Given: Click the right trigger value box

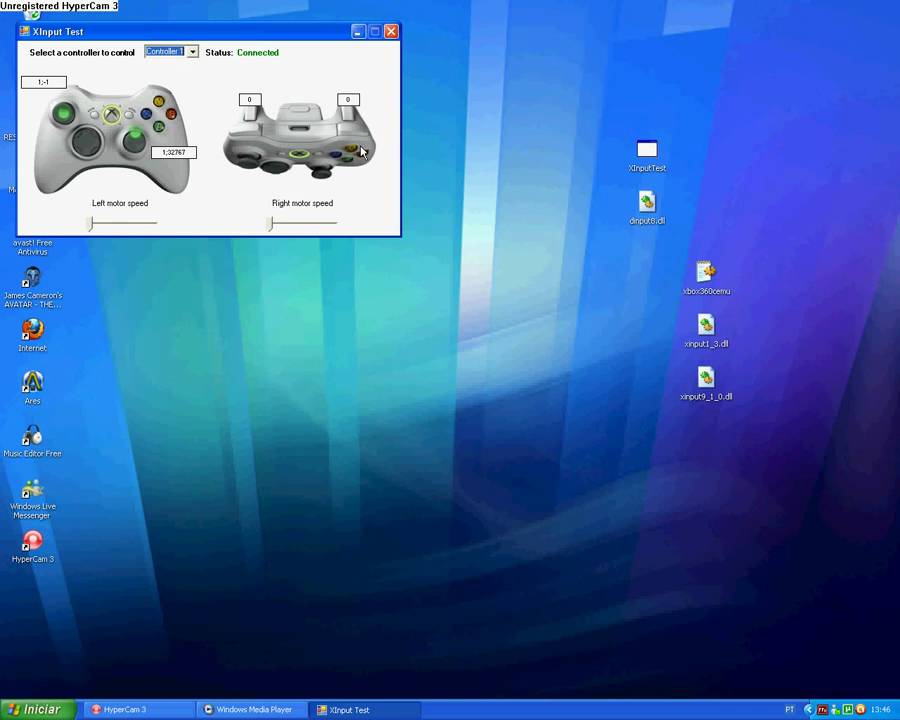Looking at the screenshot, I should pos(348,99).
